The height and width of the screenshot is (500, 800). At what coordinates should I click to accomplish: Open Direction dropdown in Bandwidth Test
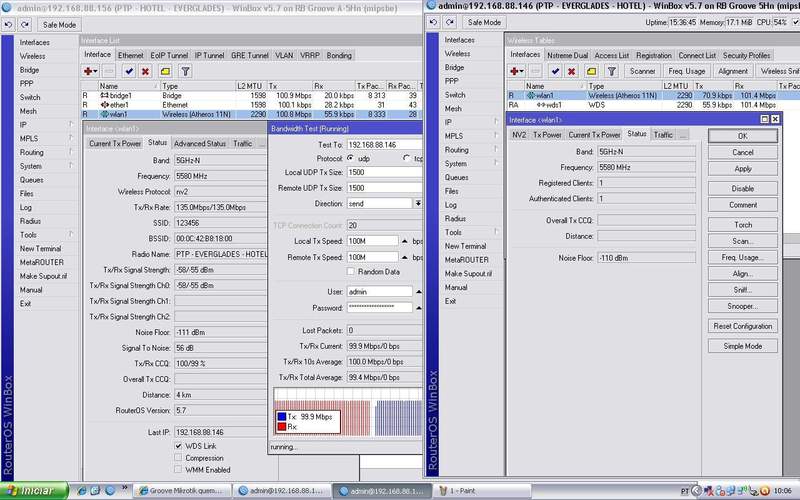click(x=418, y=203)
